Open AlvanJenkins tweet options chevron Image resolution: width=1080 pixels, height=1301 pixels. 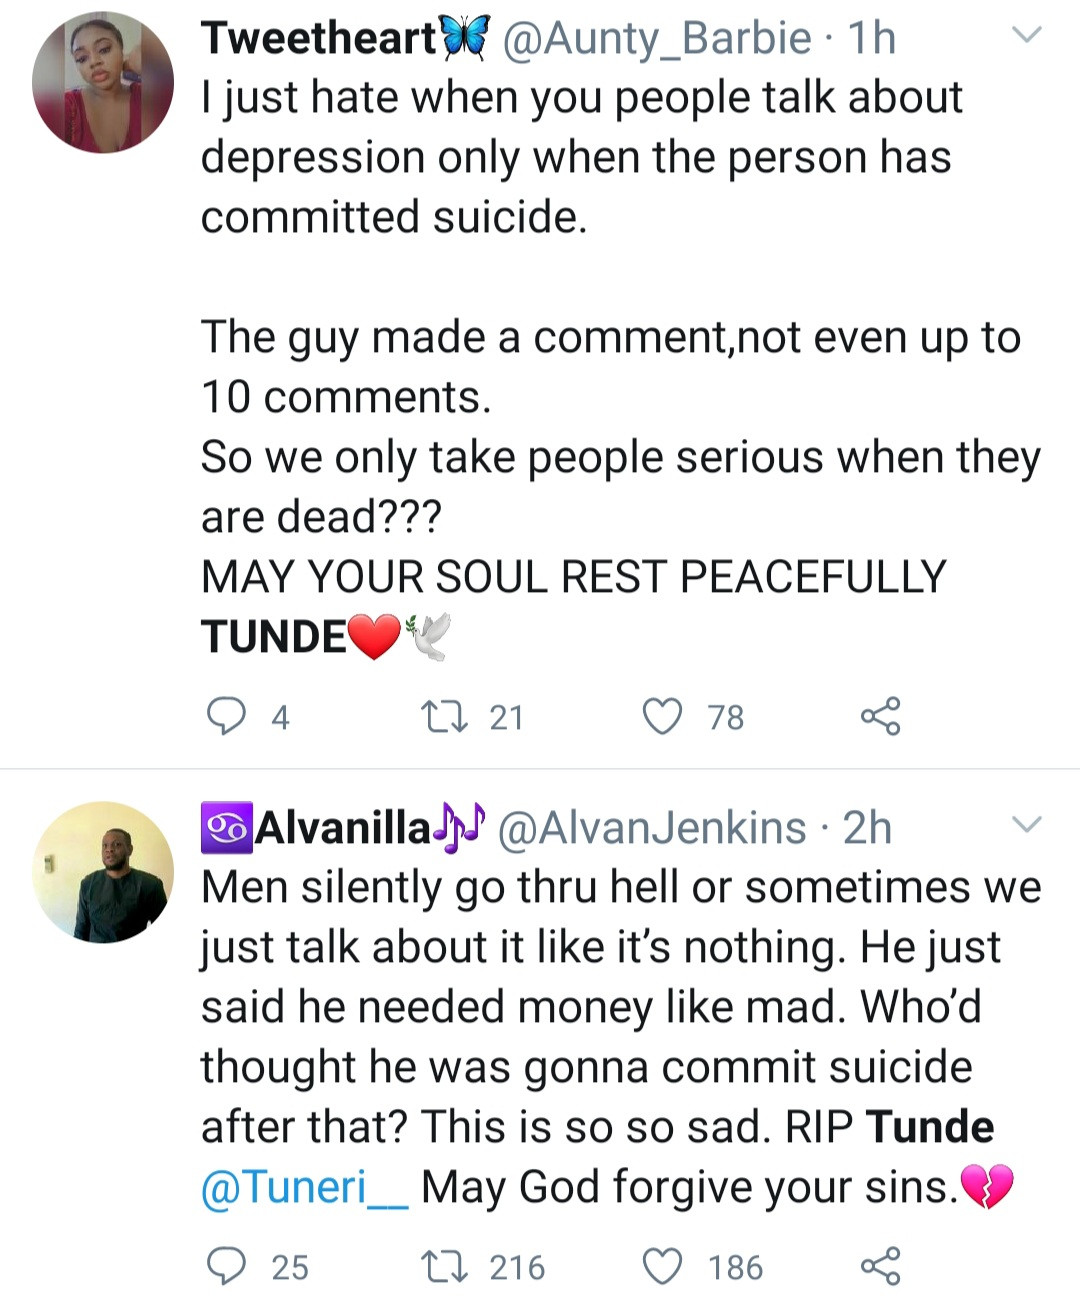[1027, 825]
